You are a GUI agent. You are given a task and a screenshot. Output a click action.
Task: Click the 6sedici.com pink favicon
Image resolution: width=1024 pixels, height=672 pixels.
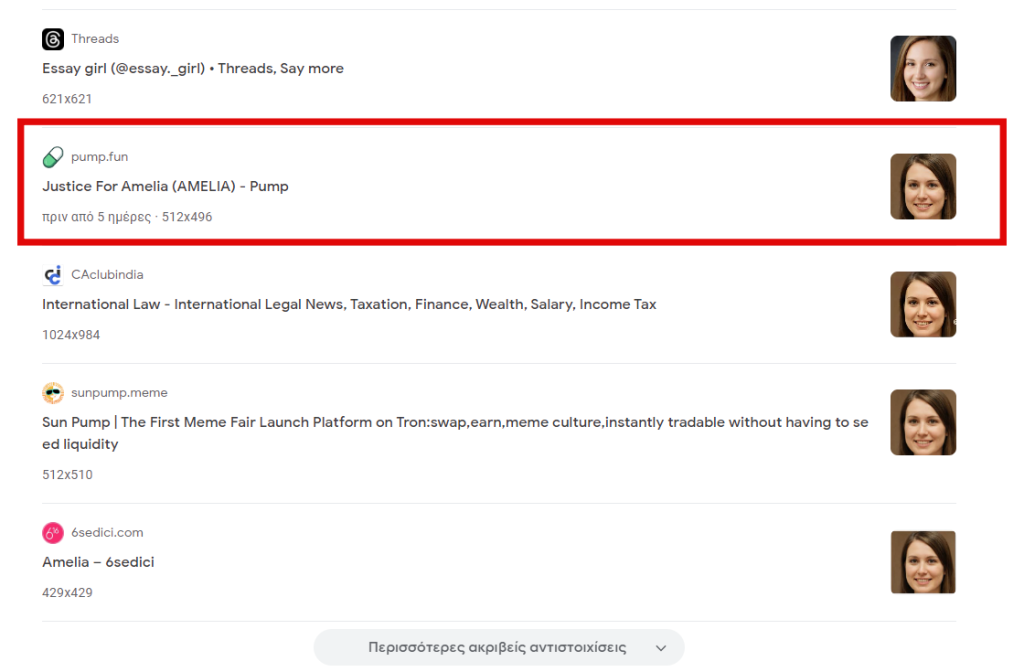53,533
